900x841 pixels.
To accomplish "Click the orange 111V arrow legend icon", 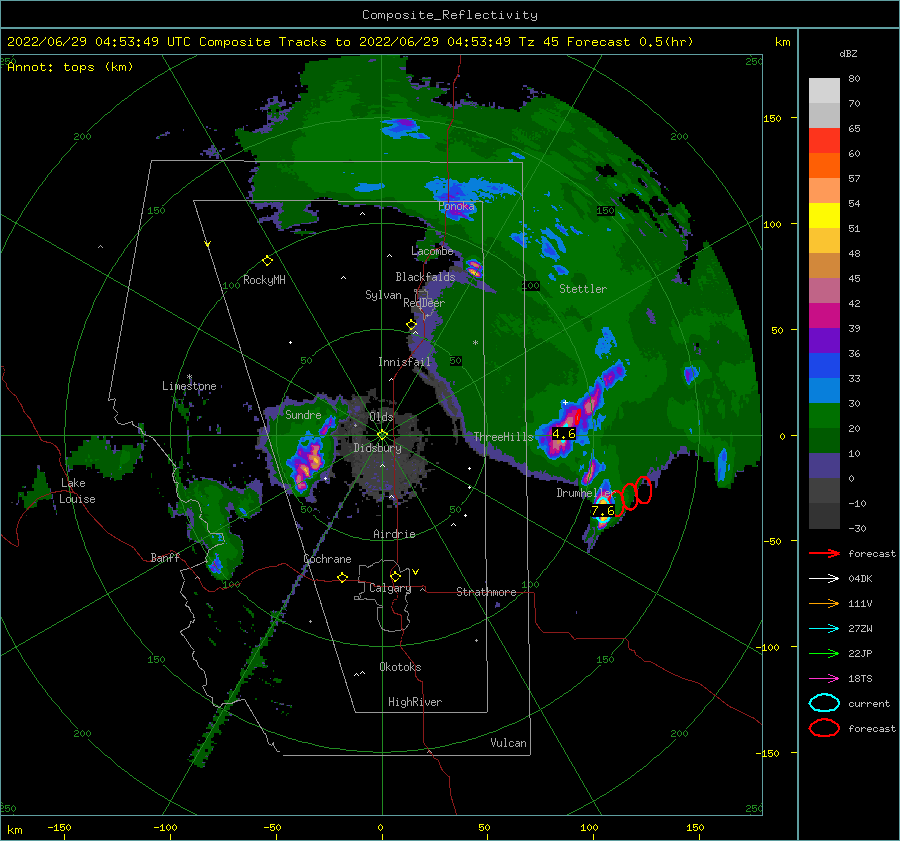I will click(x=824, y=603).
